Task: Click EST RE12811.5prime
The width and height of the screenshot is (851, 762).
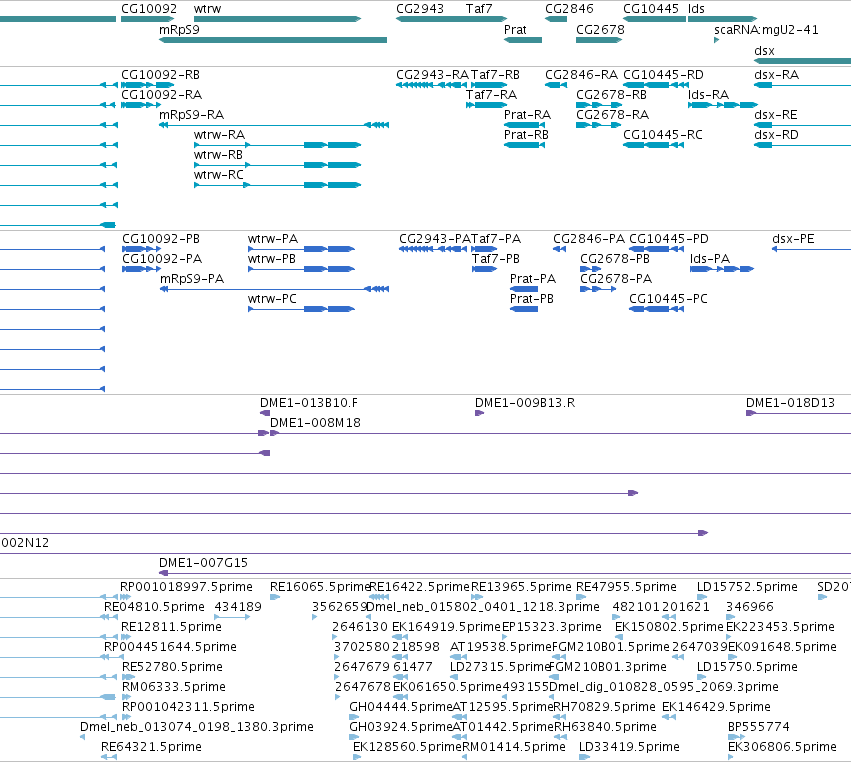Action: tap(126, 637)
